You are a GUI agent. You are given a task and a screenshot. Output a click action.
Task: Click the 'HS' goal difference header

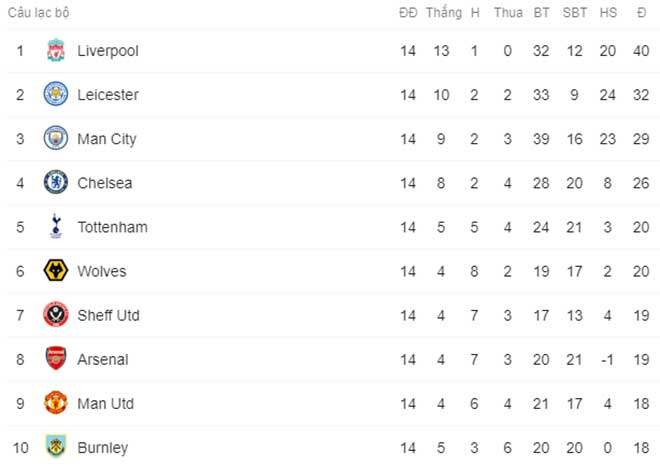[608, 13]
